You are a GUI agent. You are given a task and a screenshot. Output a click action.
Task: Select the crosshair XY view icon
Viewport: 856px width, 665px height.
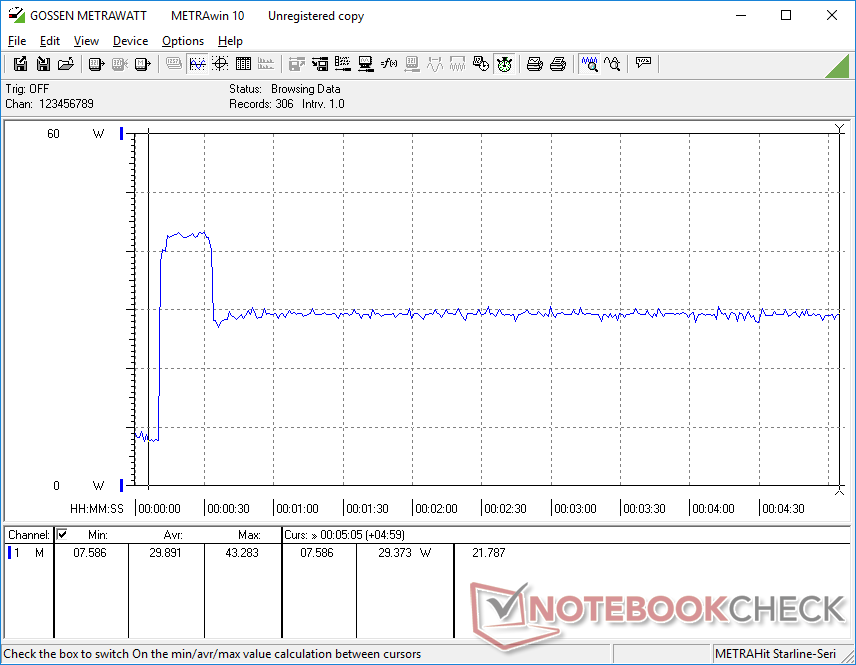pyautogui.click(x=220, y=64)
